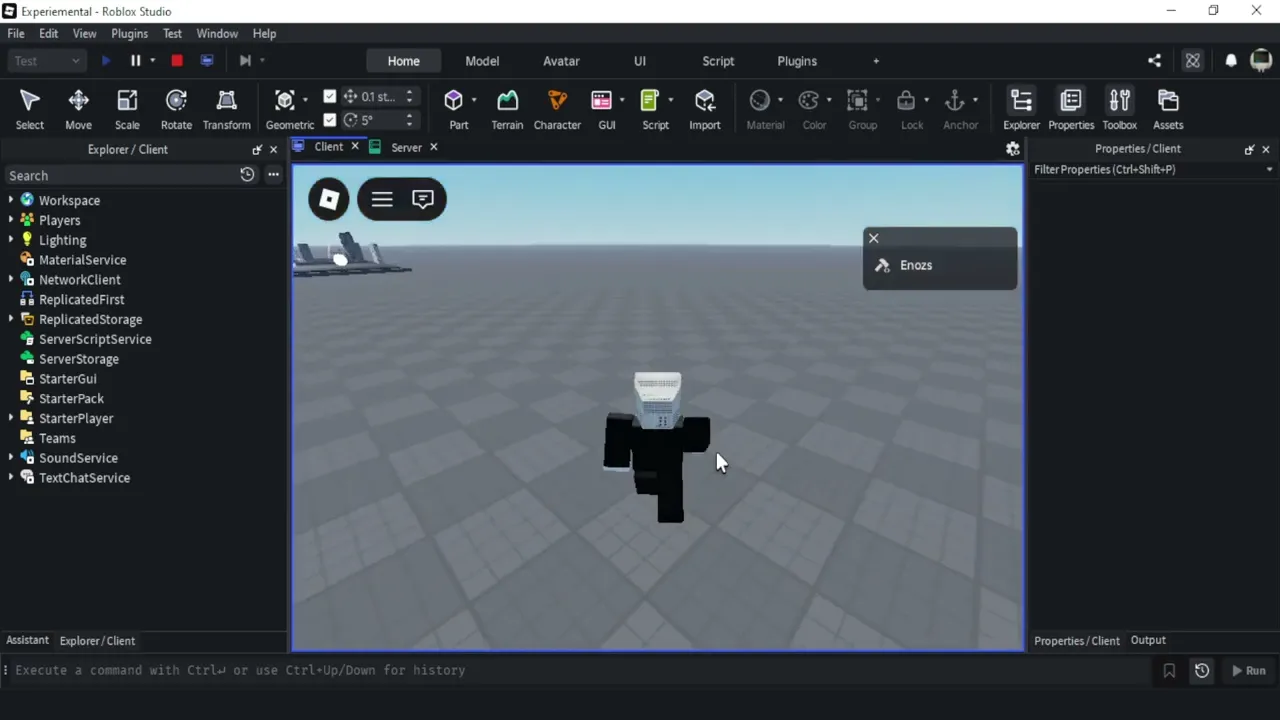Open the Part type dropdown arrow
This screenshot has height=720, width=1280.
click(474, 100)
